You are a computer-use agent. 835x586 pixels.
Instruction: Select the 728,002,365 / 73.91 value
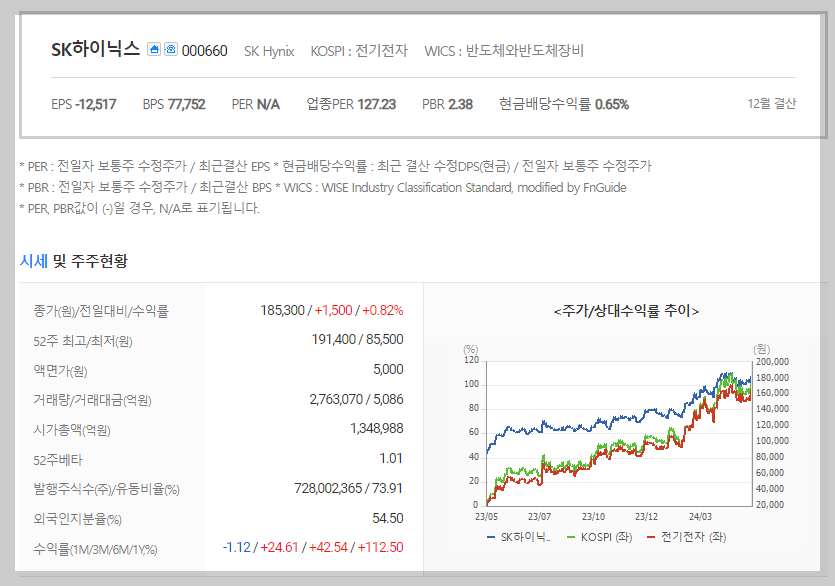(348, 488)
